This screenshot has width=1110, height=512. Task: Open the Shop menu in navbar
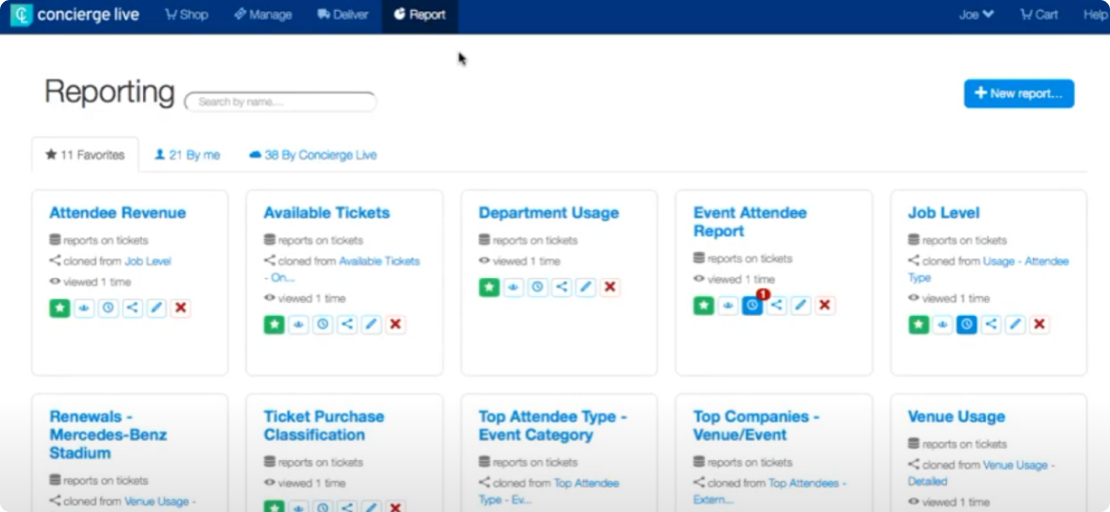186,15
